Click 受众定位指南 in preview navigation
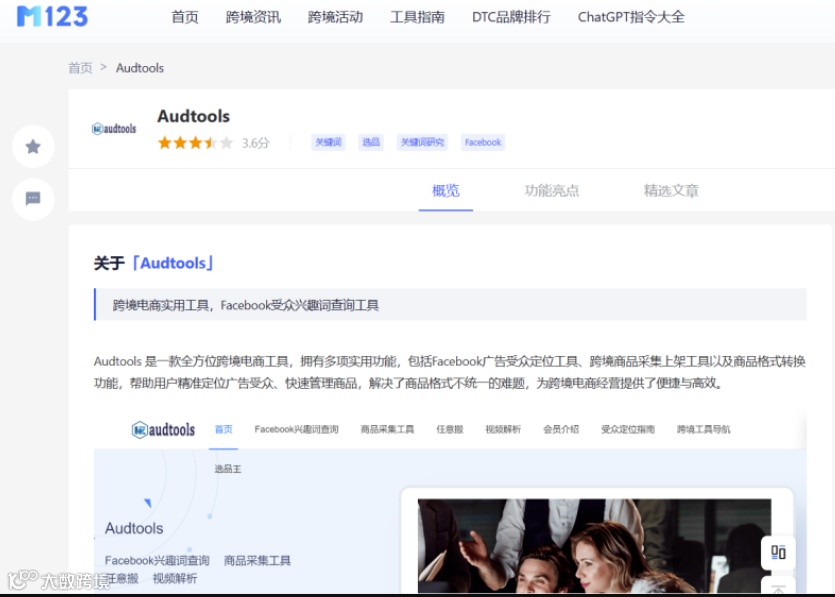This screenshot has width=835, height=597. click(x=628, y=429)
